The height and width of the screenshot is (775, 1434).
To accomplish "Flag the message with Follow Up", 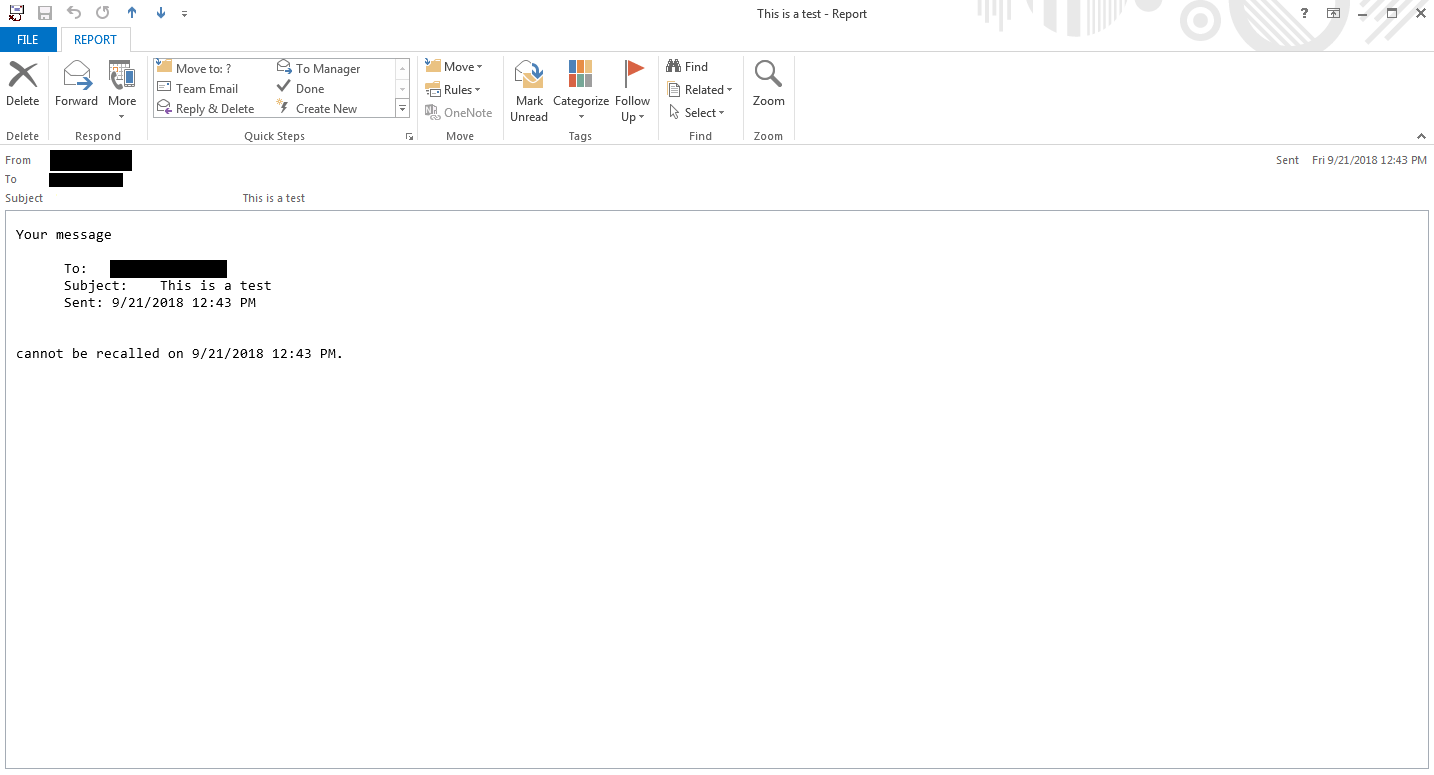I will (632, 90).
